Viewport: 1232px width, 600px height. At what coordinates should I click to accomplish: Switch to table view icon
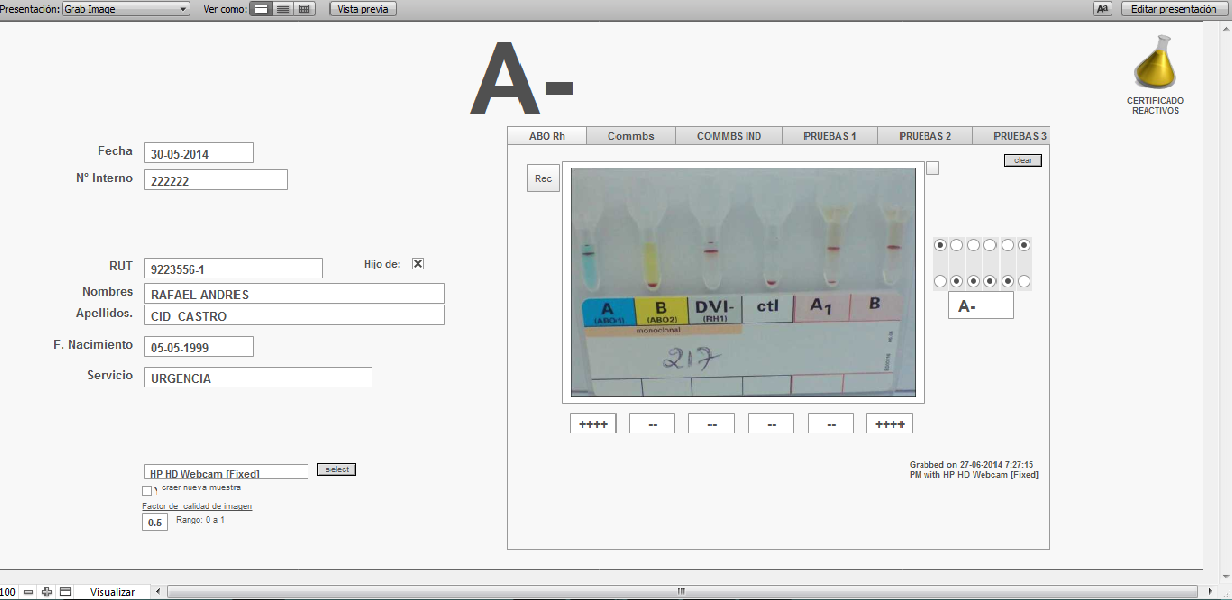pyautogui.click(x=305, y=9)
